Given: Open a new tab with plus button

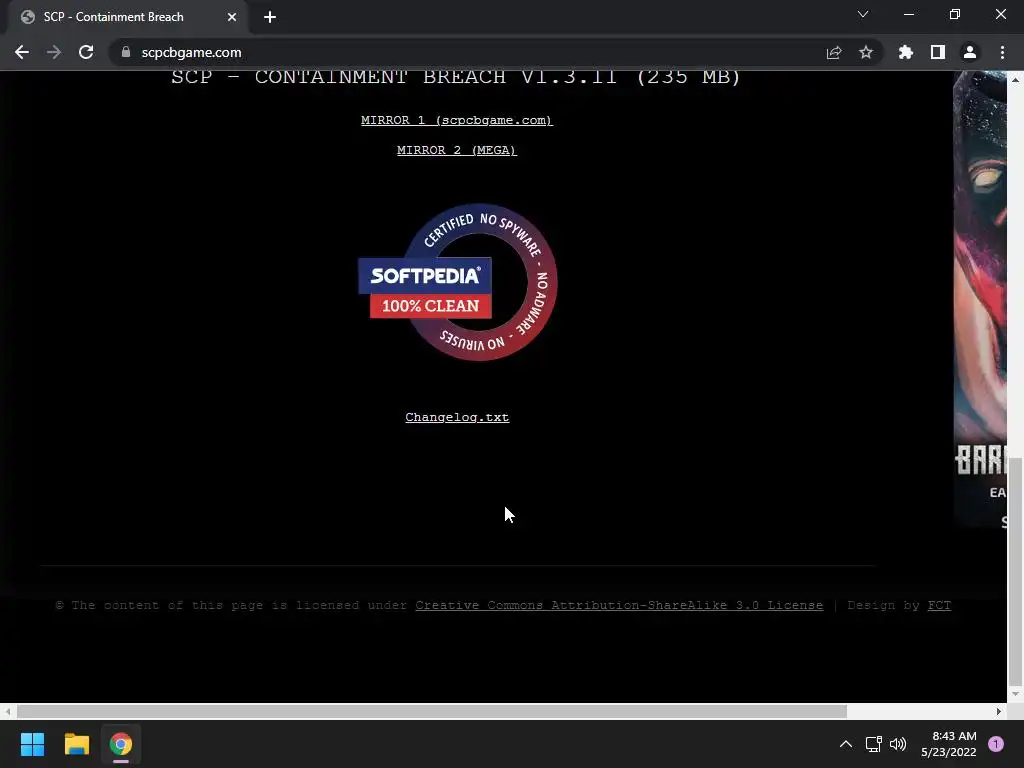Looking at the screenshot, I should (x=270, y=17).
